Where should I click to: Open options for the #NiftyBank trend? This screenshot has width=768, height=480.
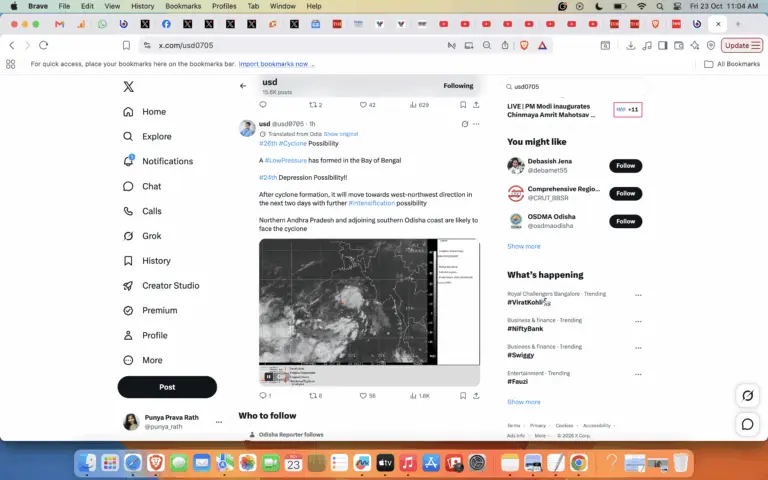(638, 322)
